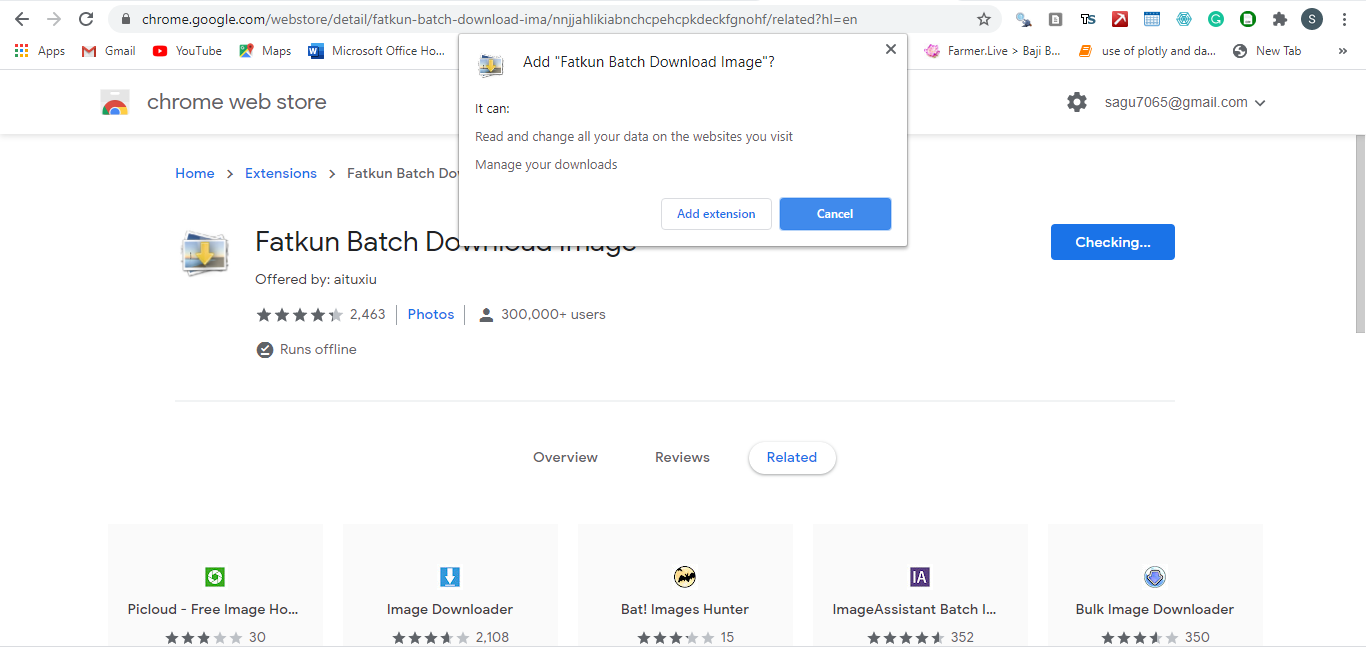The width and height of the screenshot is (1366, 650).
Task: Open the Grammarly extension icon
Action: pos(1216,19)
